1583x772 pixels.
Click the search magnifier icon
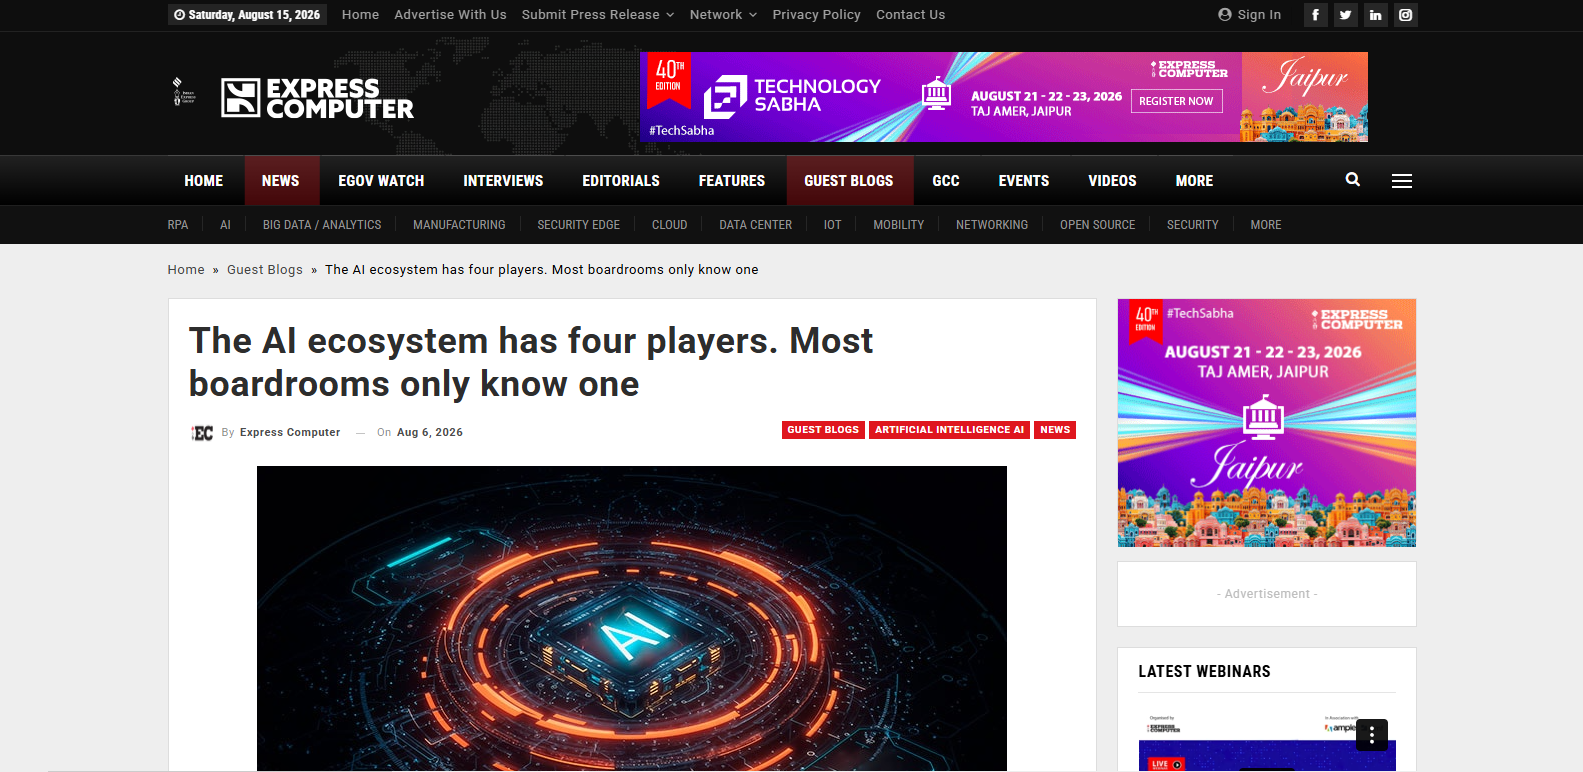point(1353,180)
